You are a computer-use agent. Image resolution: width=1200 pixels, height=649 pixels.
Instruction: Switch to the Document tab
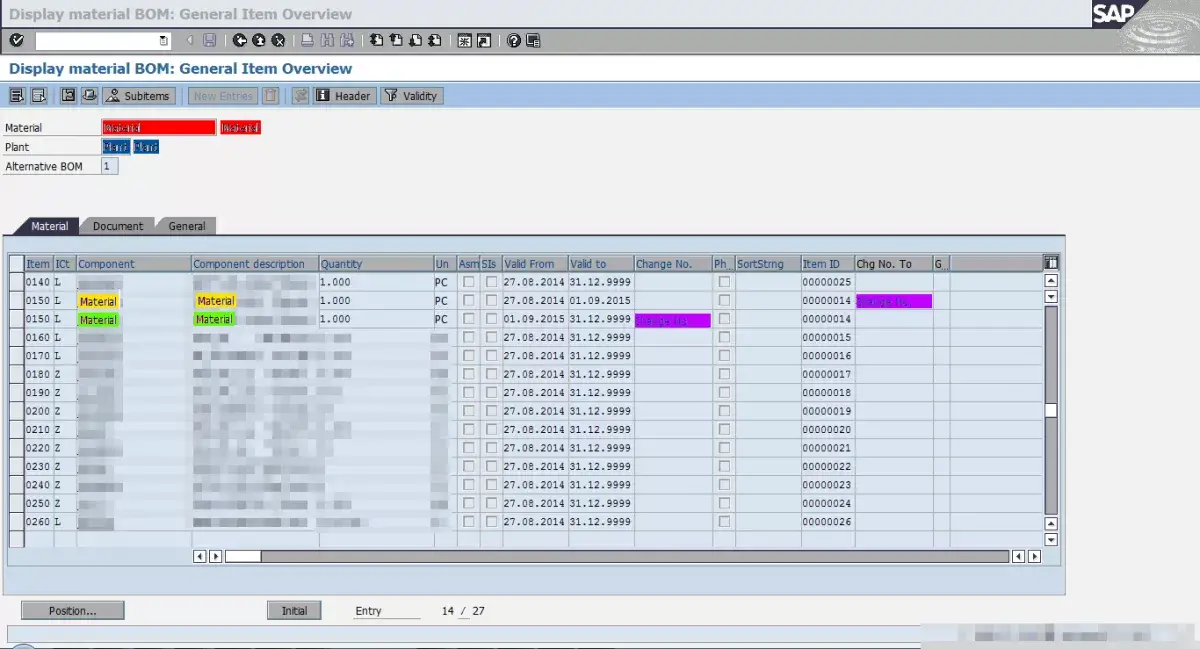pyautogui.click(x=118, y=226)
